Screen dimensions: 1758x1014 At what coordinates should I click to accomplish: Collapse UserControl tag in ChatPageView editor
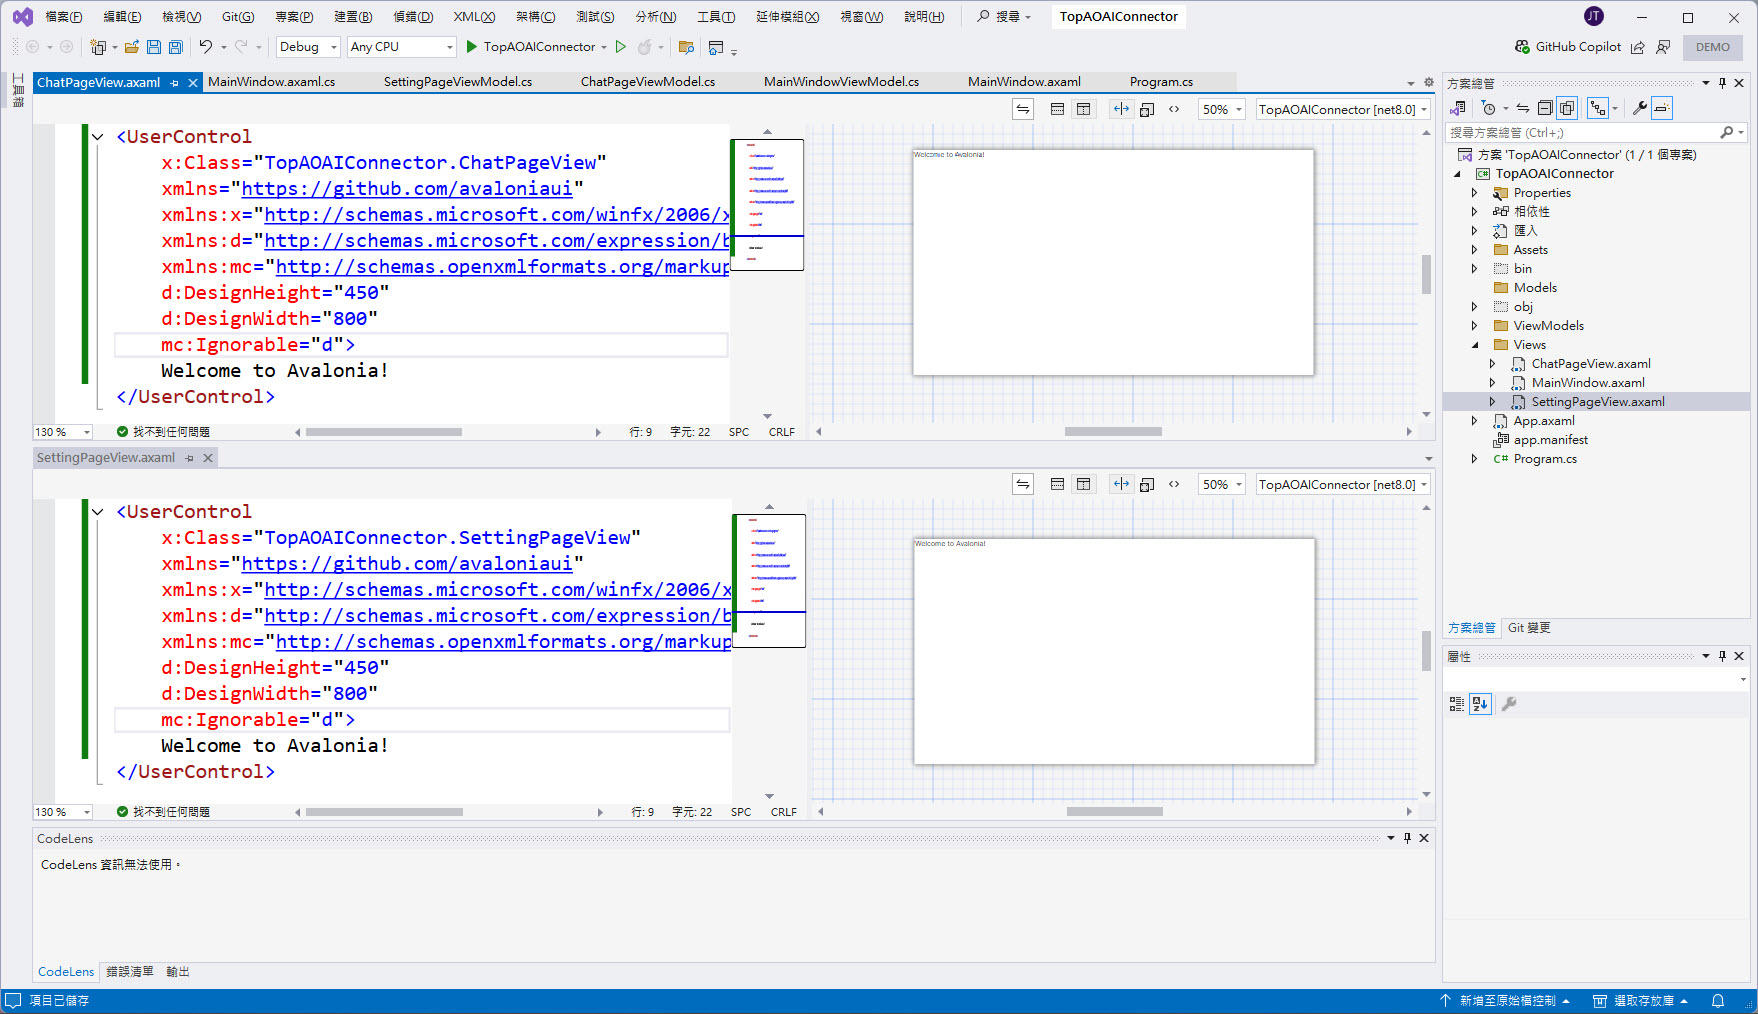pyautogui.click(x=98, y=137)
